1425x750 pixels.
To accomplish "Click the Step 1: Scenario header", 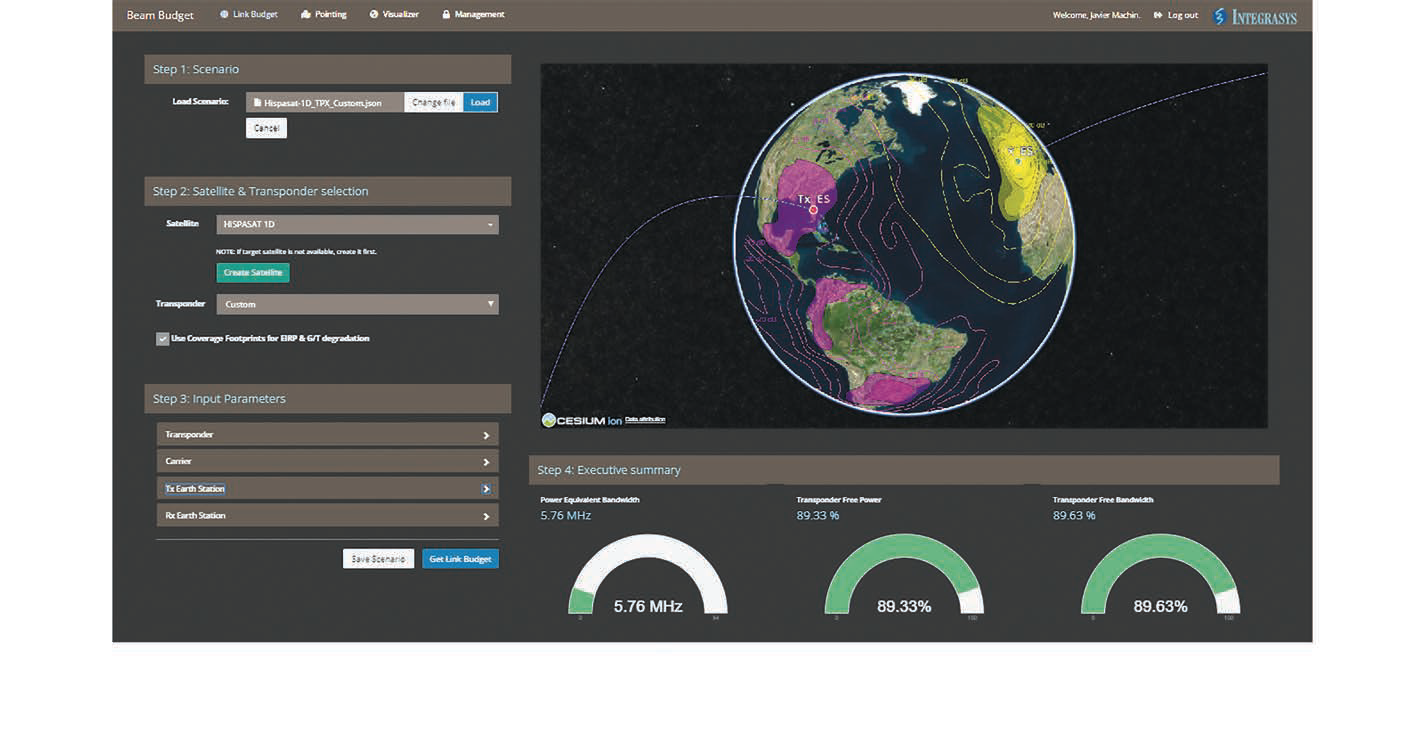I will [328, 69].
